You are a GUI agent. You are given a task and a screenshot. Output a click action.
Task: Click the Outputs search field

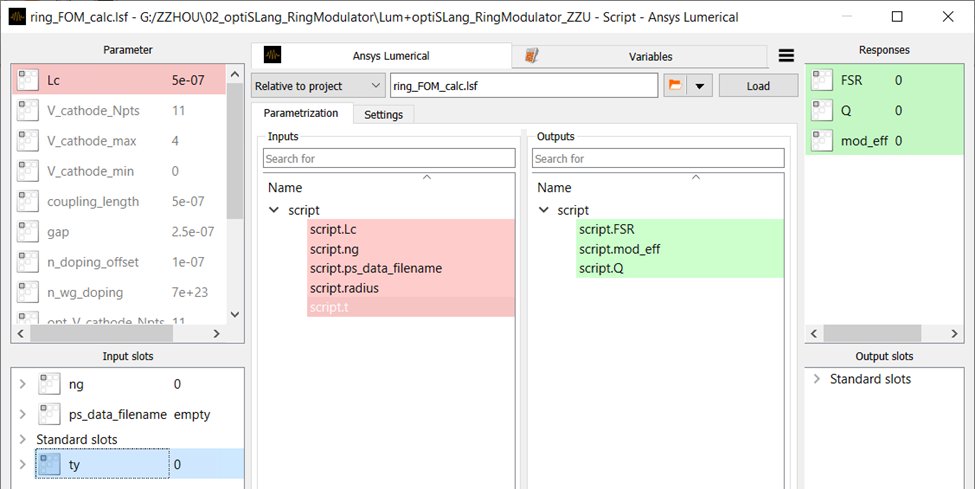coord(658,159)
